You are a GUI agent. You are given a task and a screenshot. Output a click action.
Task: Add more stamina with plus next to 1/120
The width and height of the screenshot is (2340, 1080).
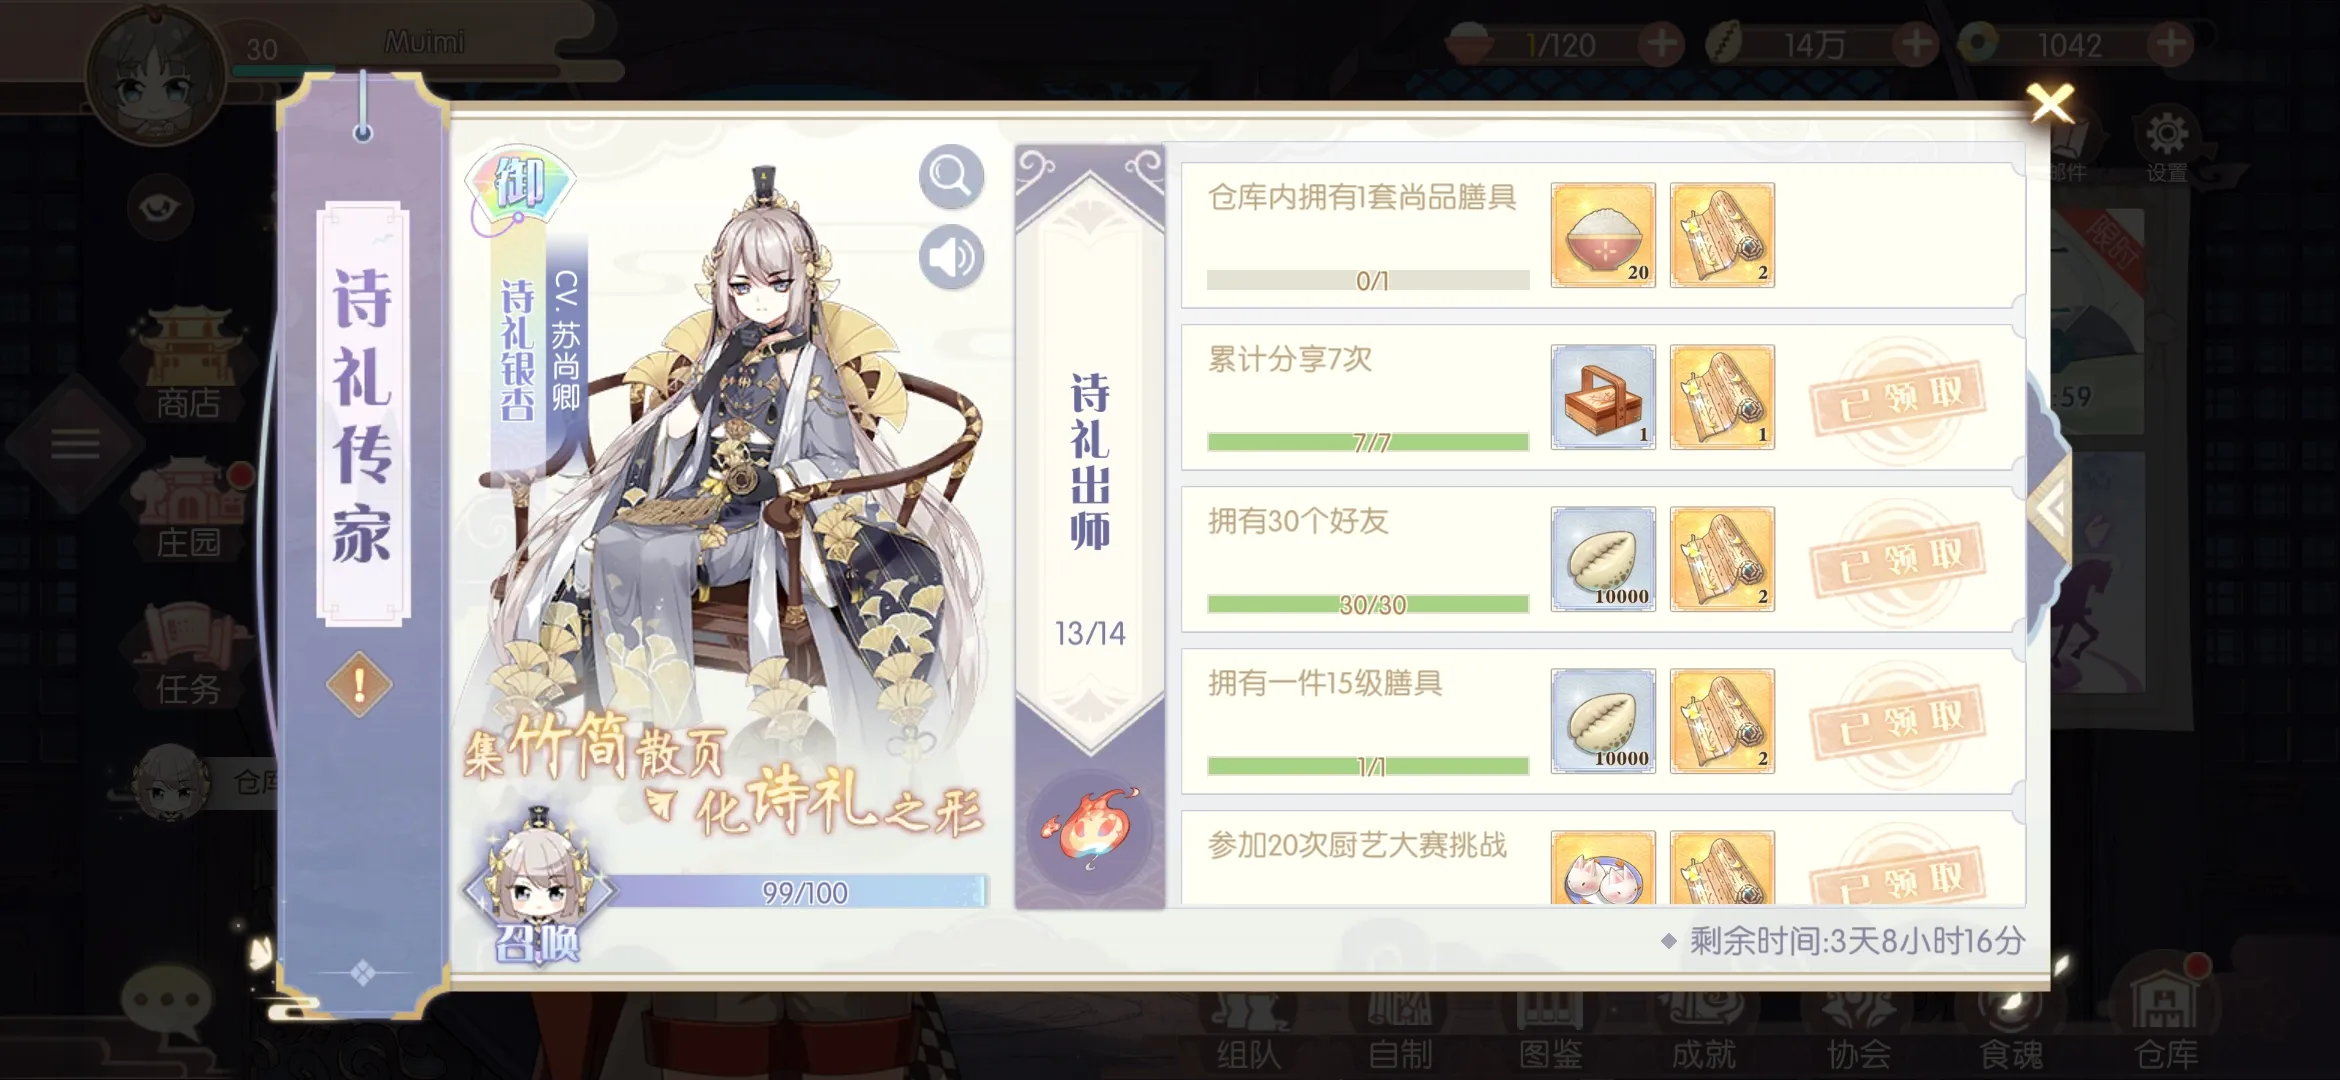coord(1662,44)
